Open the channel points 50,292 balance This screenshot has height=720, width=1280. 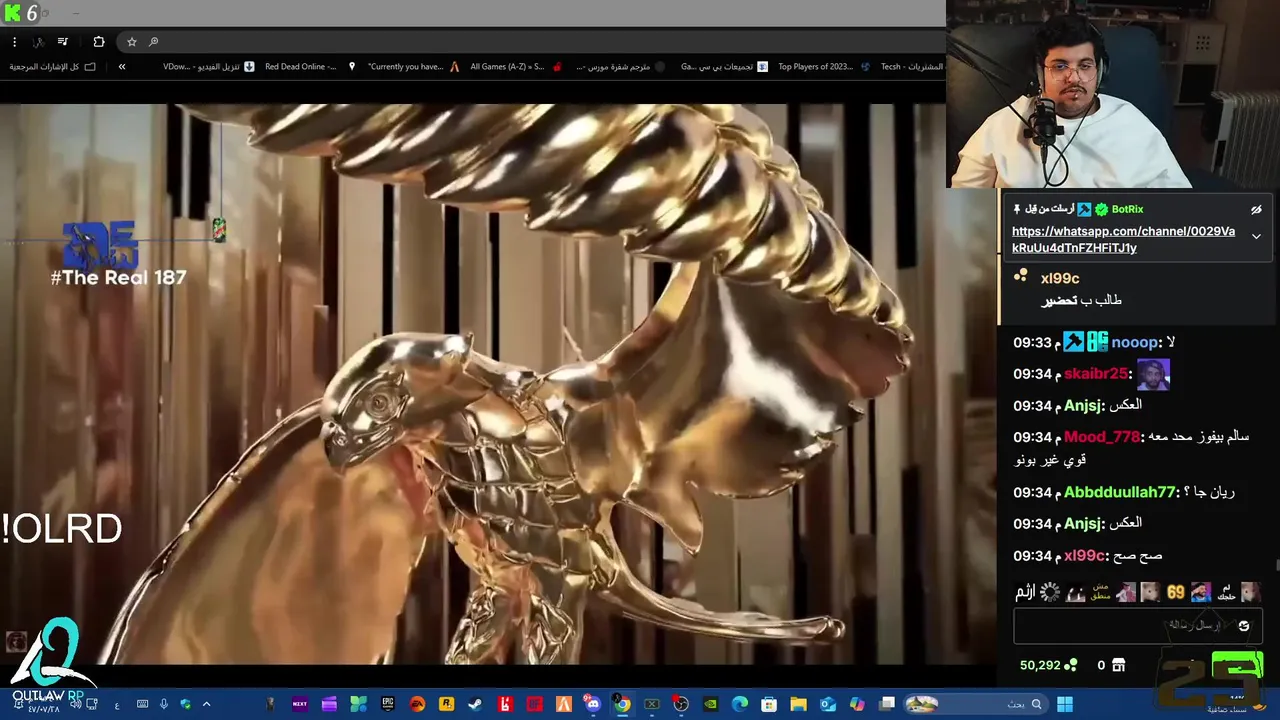(1048, 665)
